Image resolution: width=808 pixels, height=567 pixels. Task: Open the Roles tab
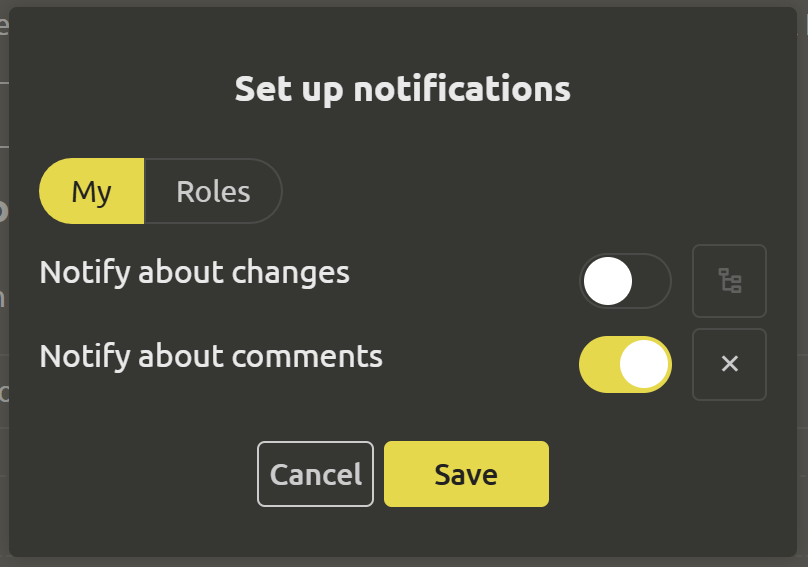[213, 191]
